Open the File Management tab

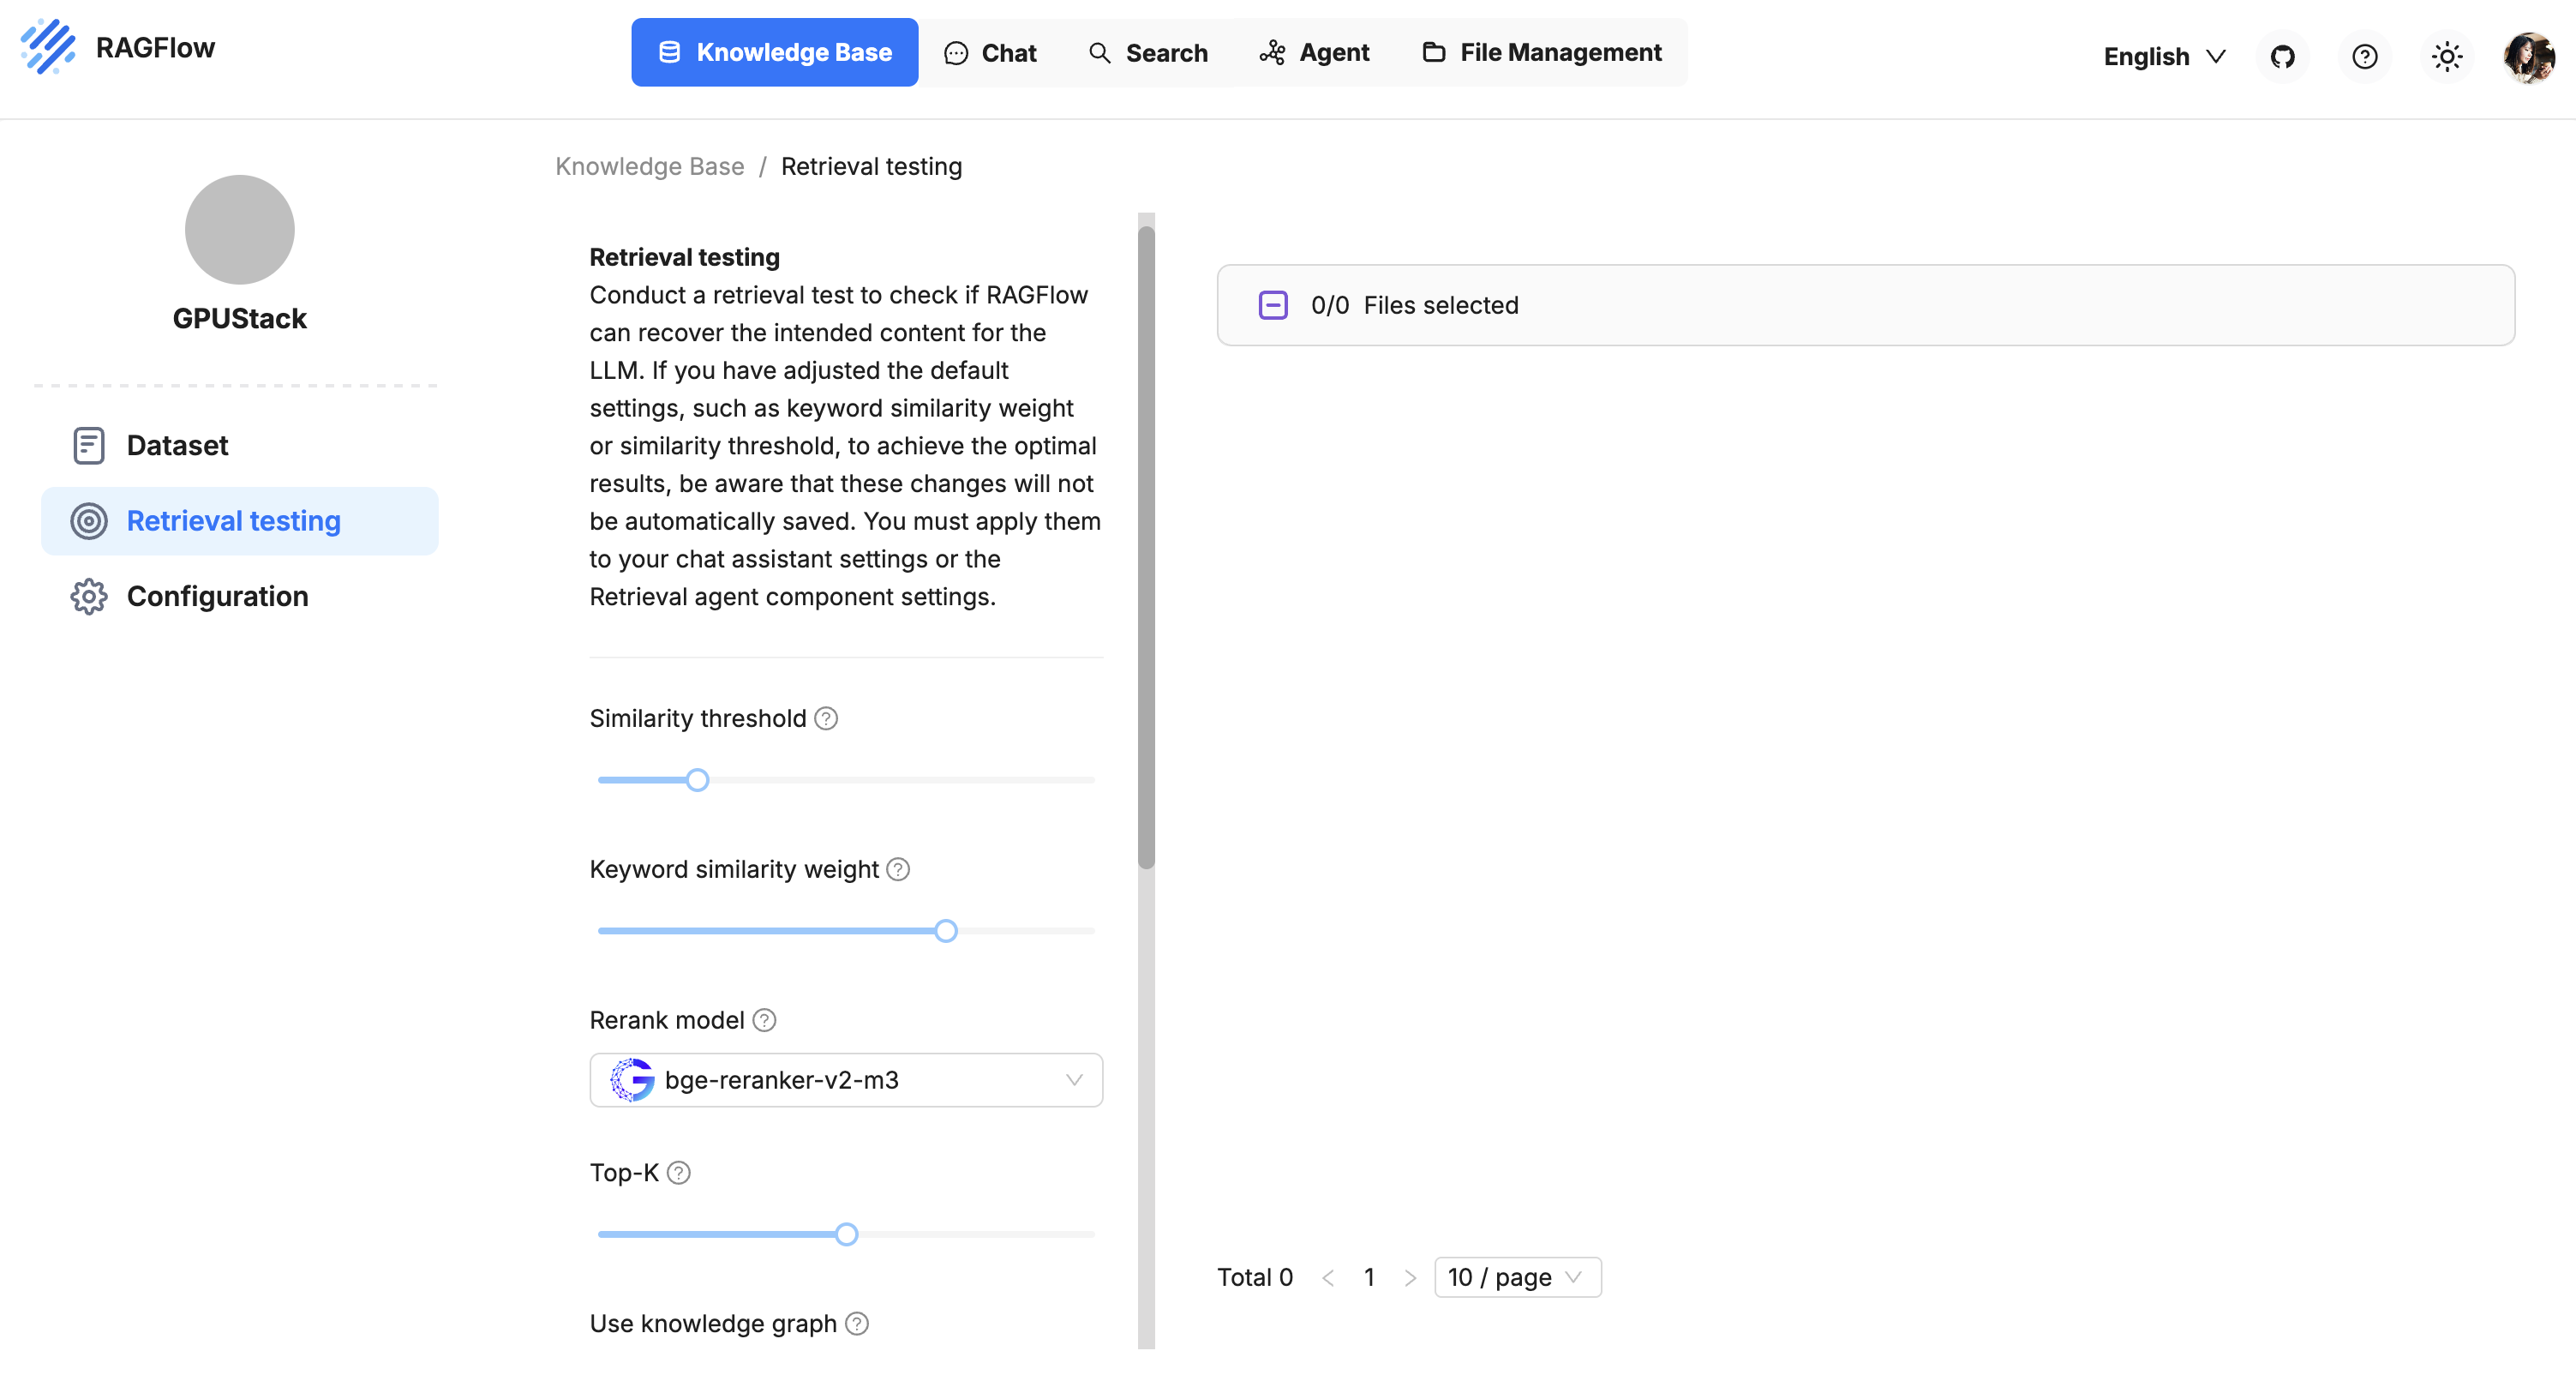click(x=1542, y=52)
